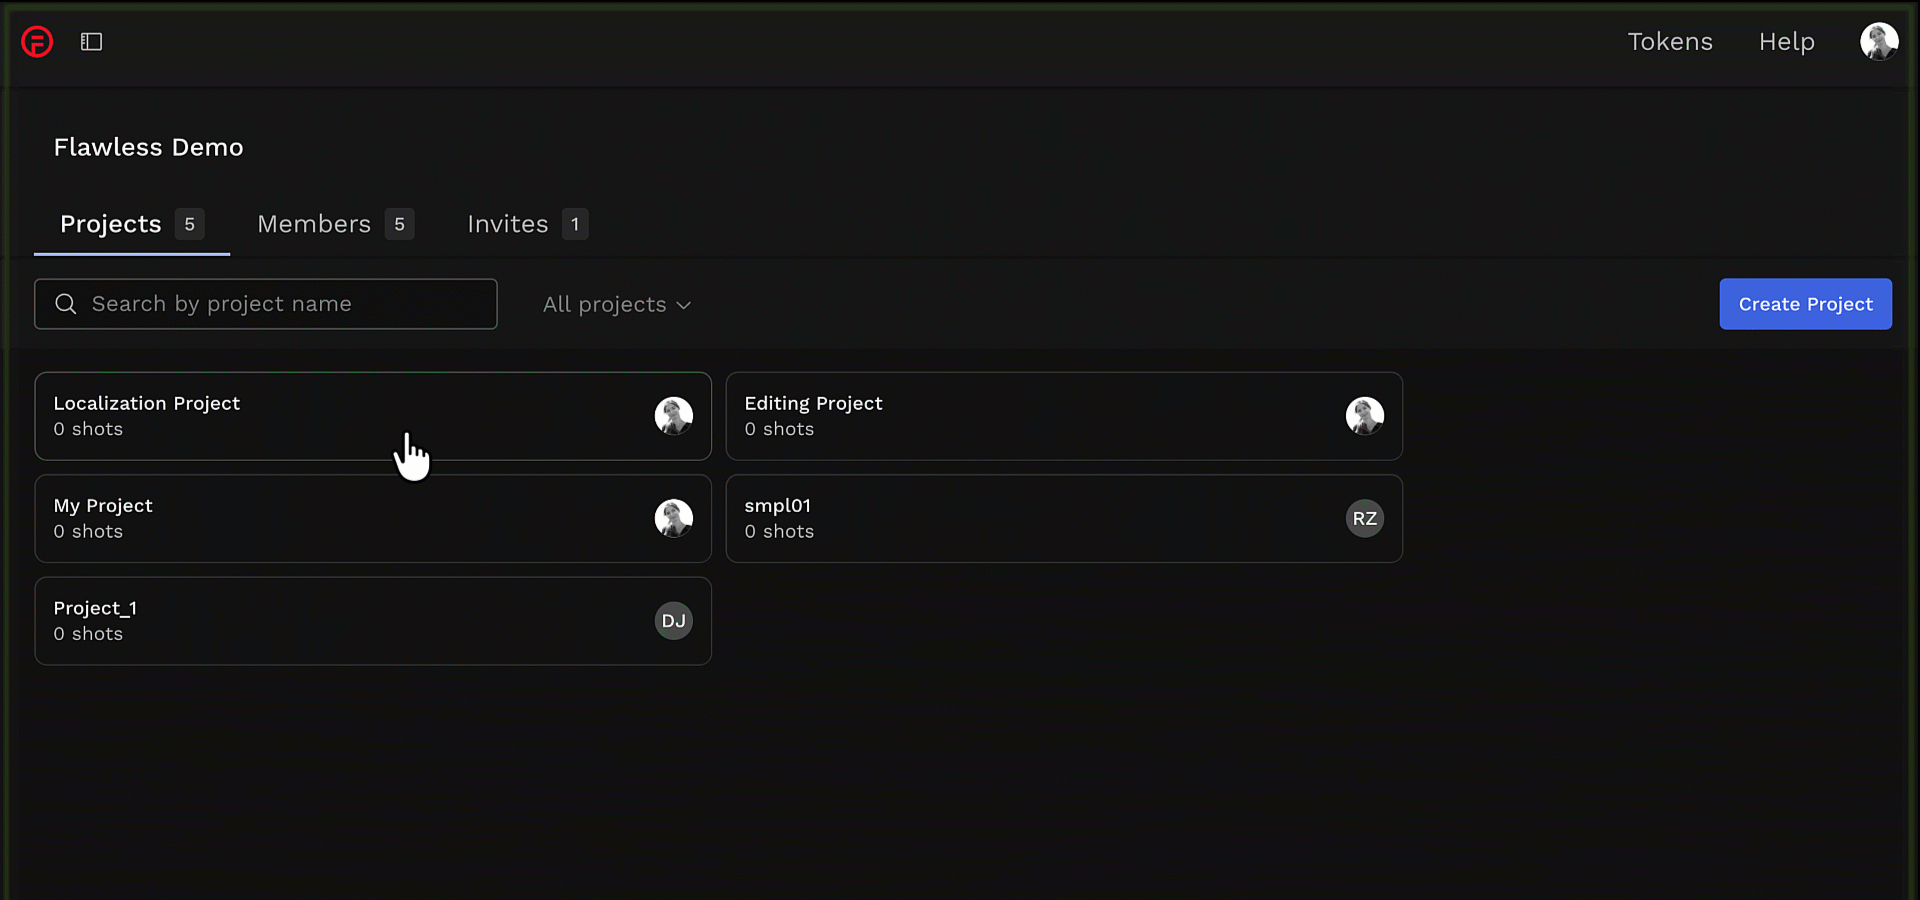Click "0 shots" under My Project
Screen dimensions: 1920x900
88,532
